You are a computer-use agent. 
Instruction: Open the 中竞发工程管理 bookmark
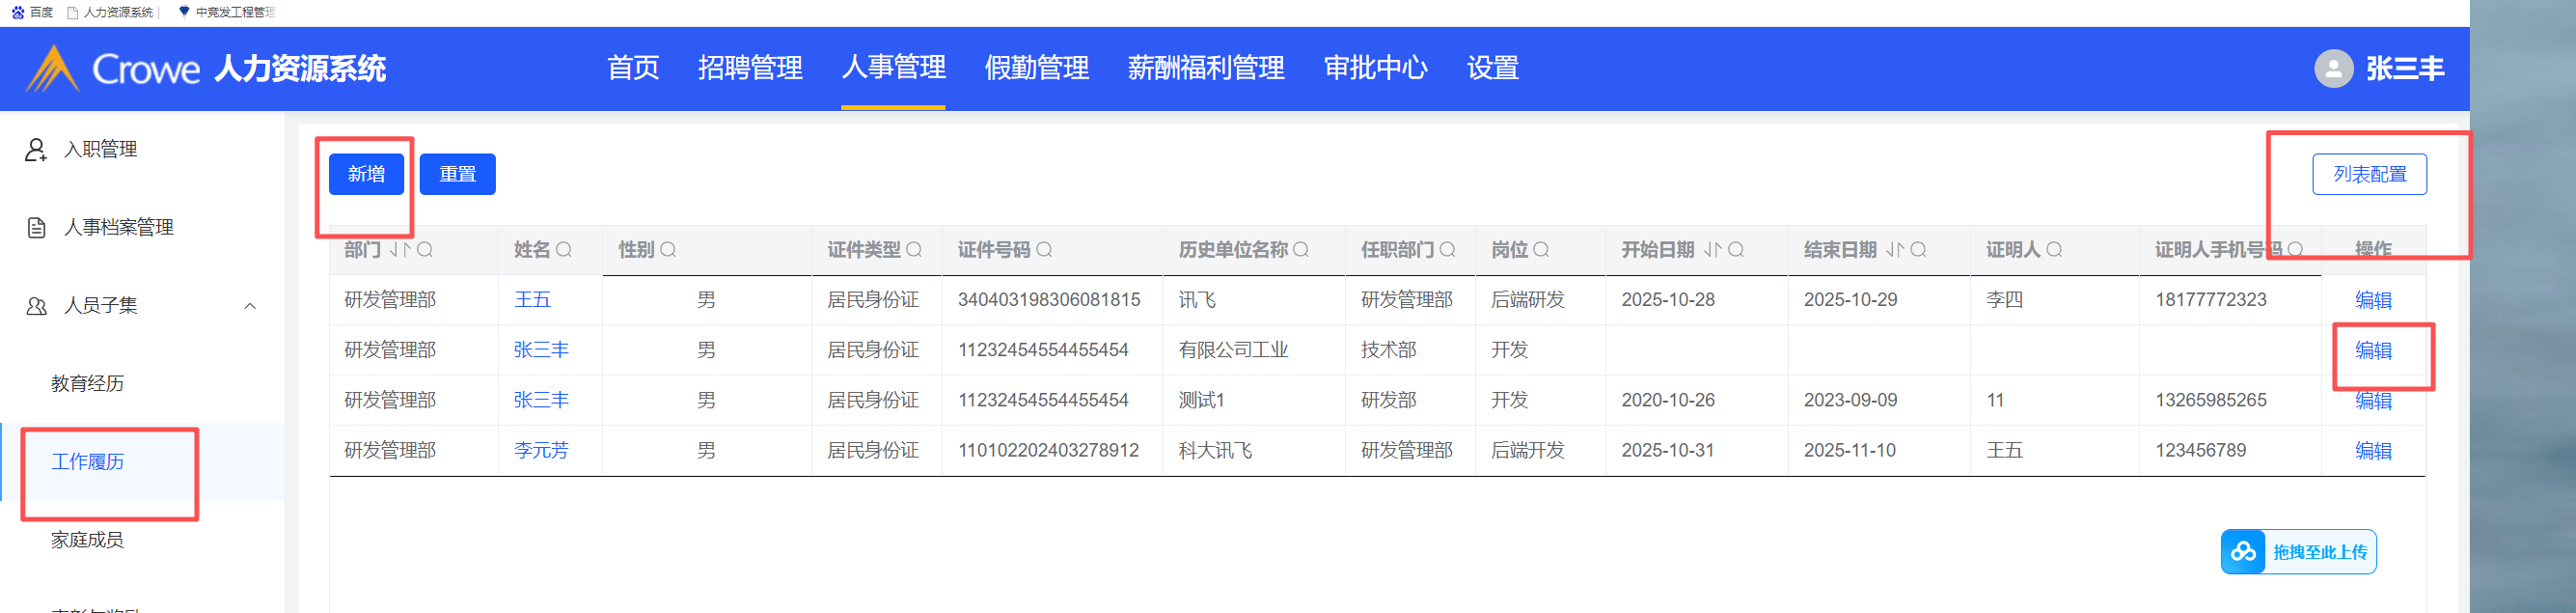click(x=226, y=12)
